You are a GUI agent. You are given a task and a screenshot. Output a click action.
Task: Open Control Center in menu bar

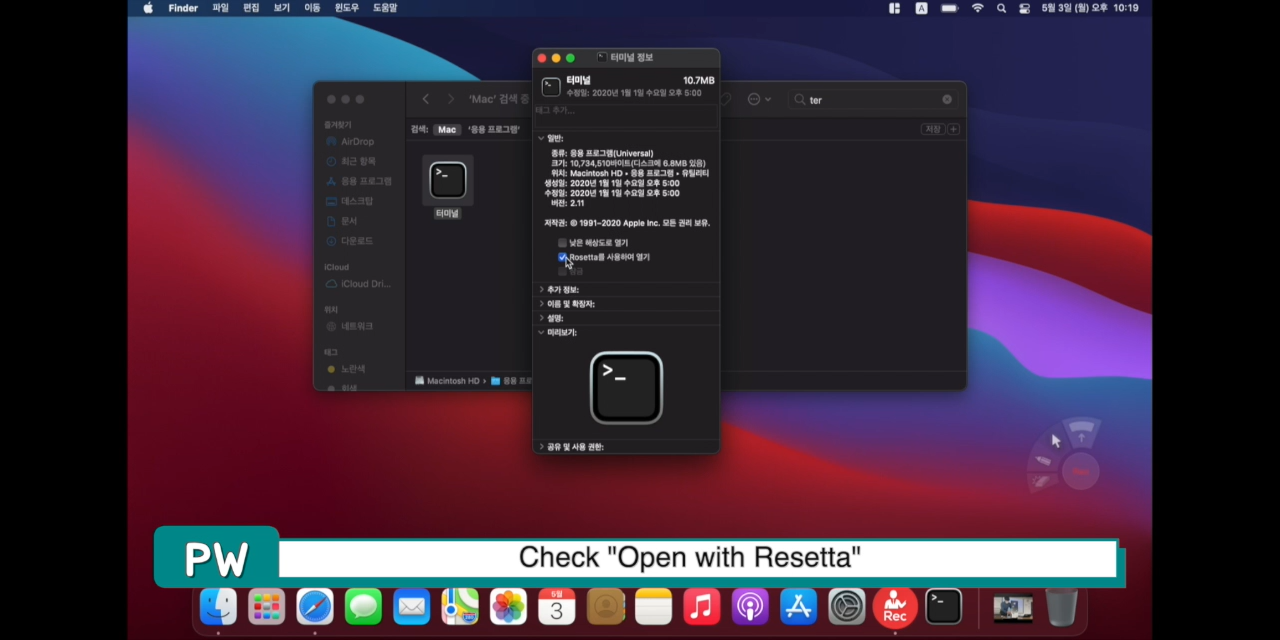[x=1025, y=8]
